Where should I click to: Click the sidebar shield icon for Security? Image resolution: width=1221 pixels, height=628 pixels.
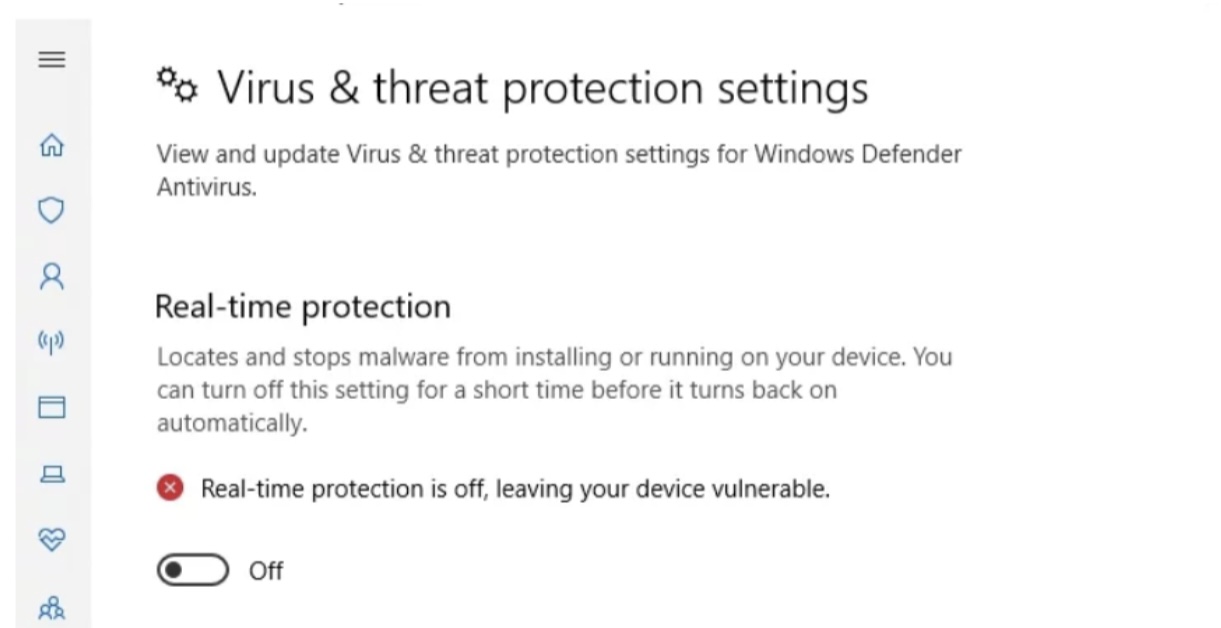click(51, 210)
